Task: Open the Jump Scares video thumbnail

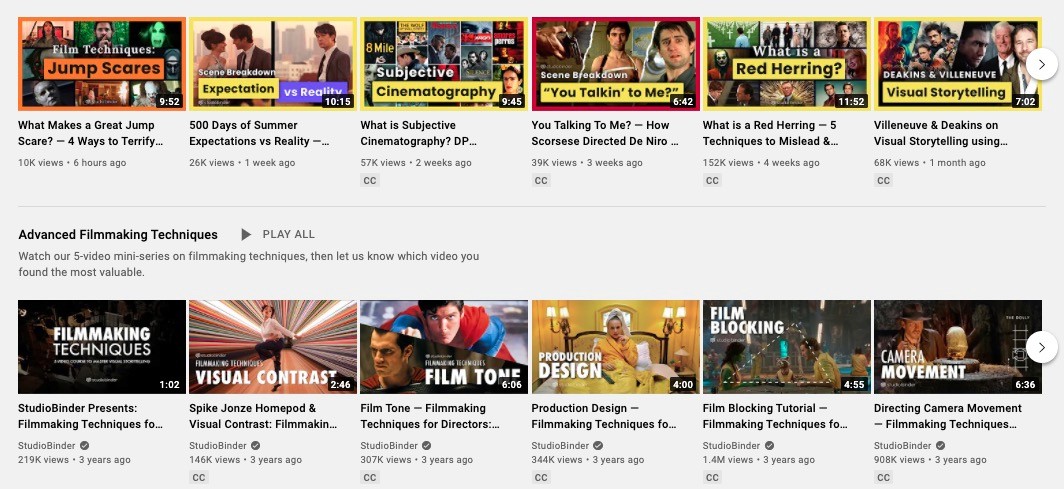Action: pyautogui.click(x=102, y=64)
